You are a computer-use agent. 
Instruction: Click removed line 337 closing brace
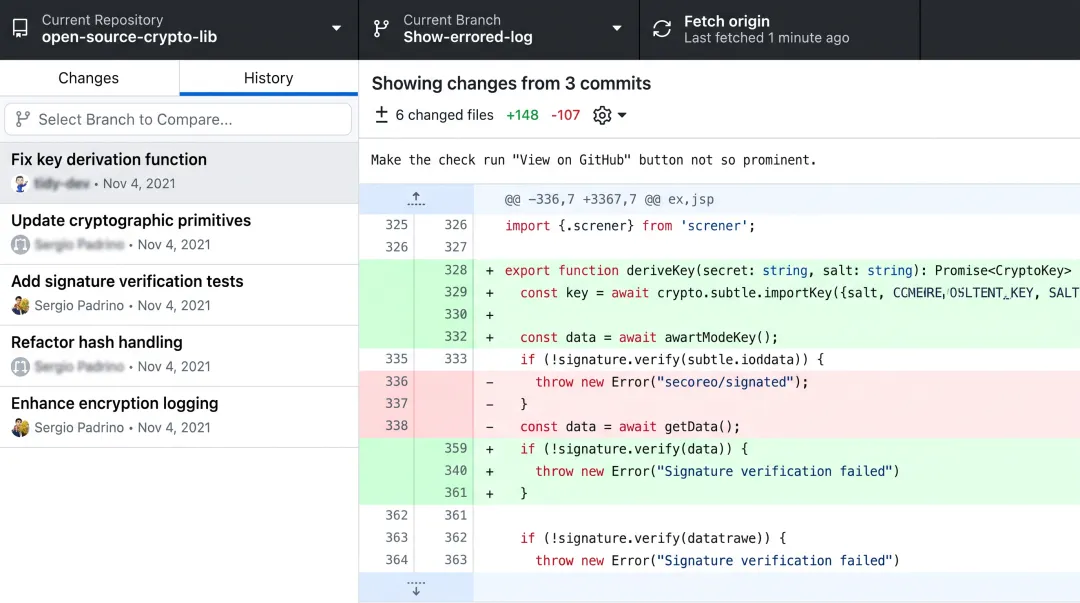point(719,404)
